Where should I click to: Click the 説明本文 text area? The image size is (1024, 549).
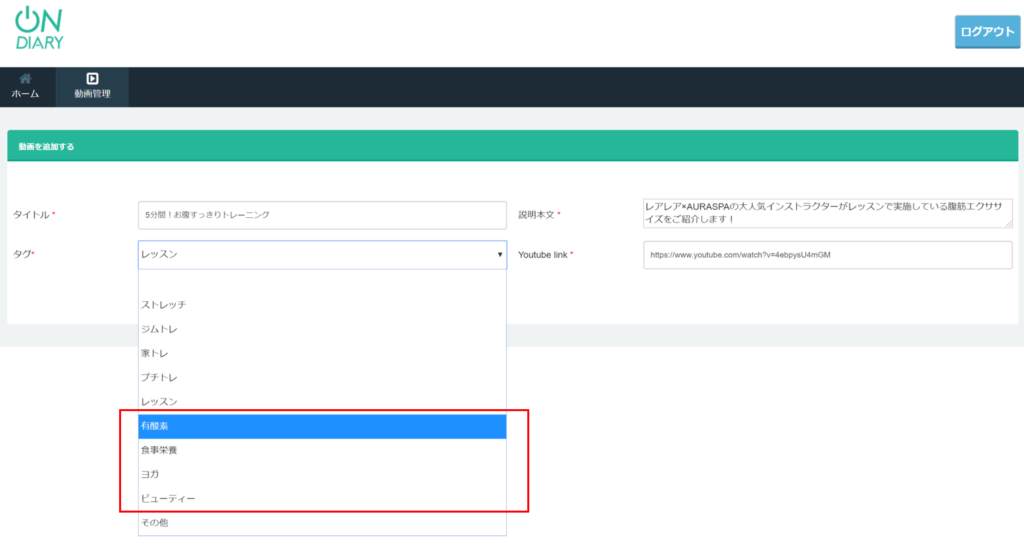[826, 212]
